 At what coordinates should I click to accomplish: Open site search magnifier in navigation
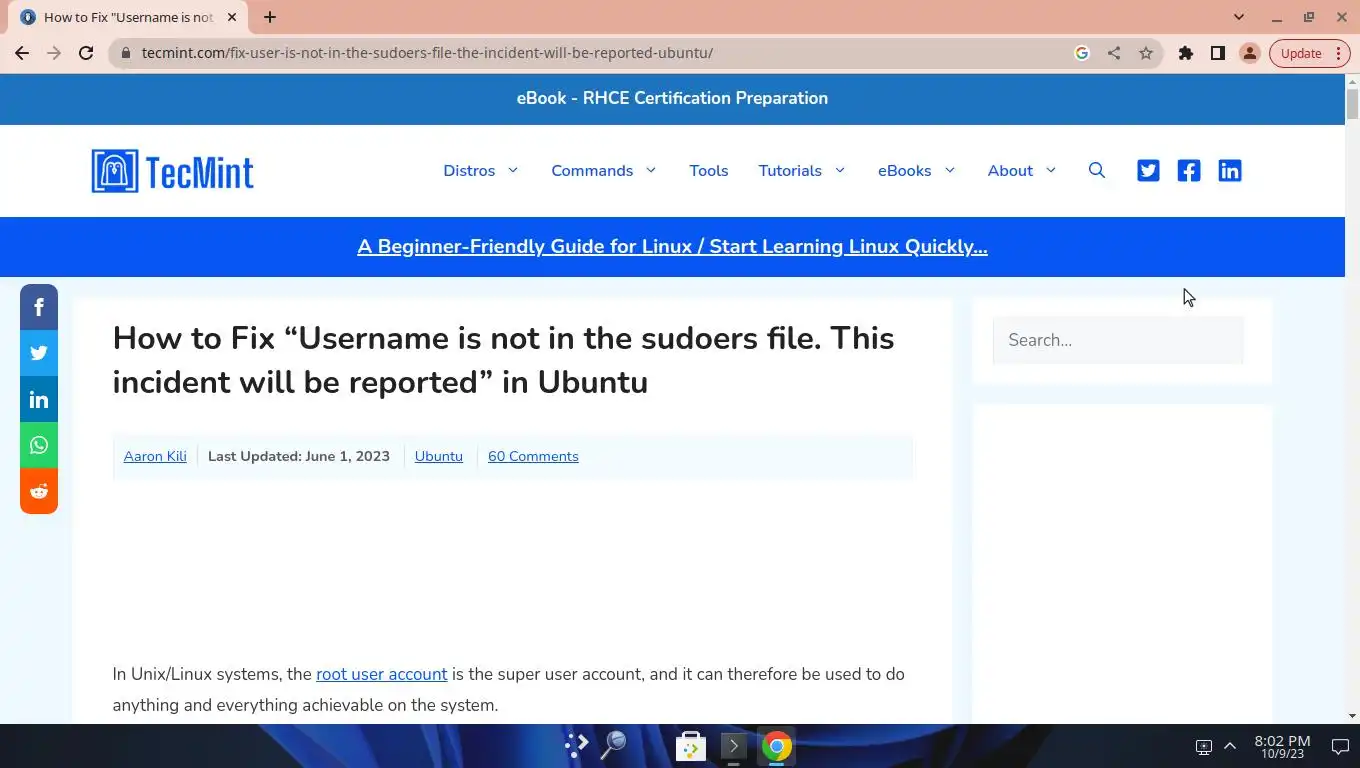coord(1097,171)
